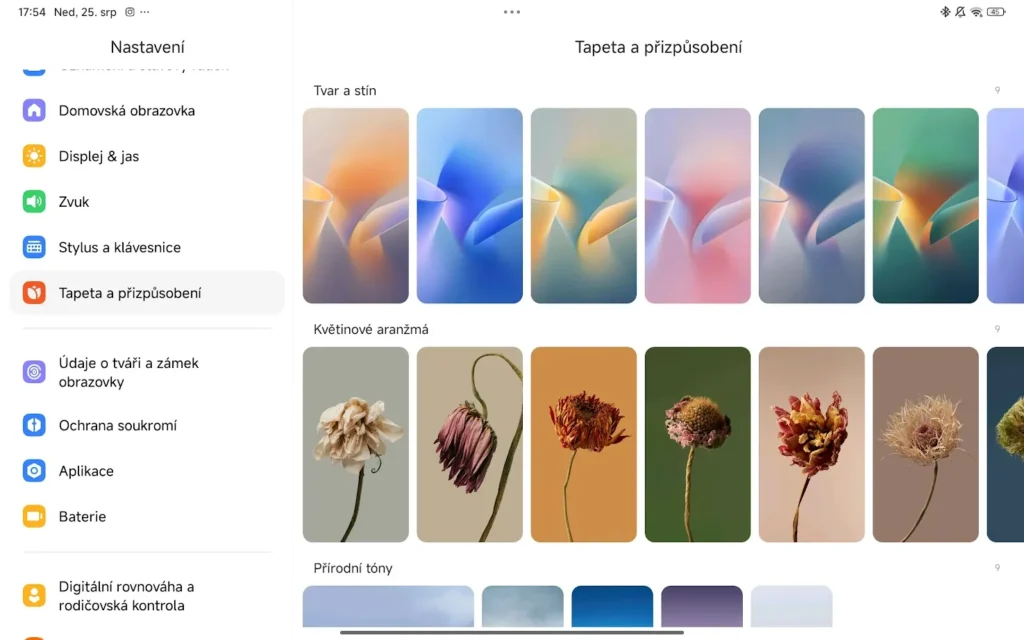
Task: Tap the Domovská obrazovka home icon
Action: click(x=34, y=110)
